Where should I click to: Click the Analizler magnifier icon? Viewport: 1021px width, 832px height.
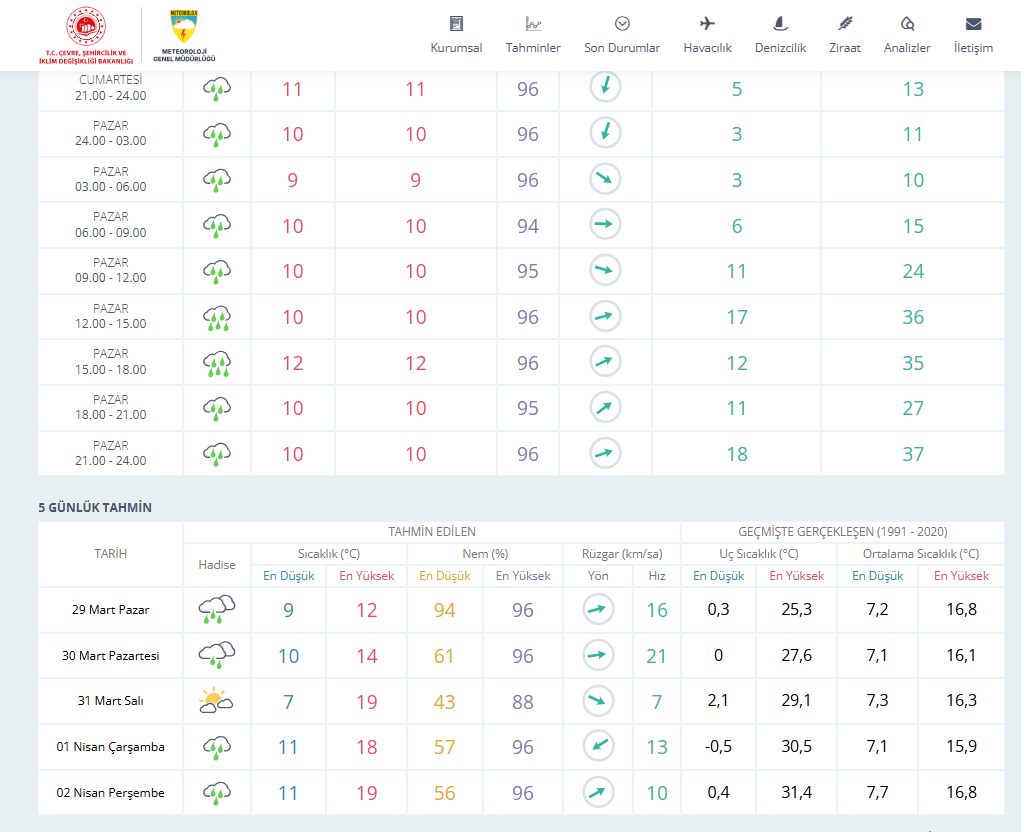[x=907, y=24]
